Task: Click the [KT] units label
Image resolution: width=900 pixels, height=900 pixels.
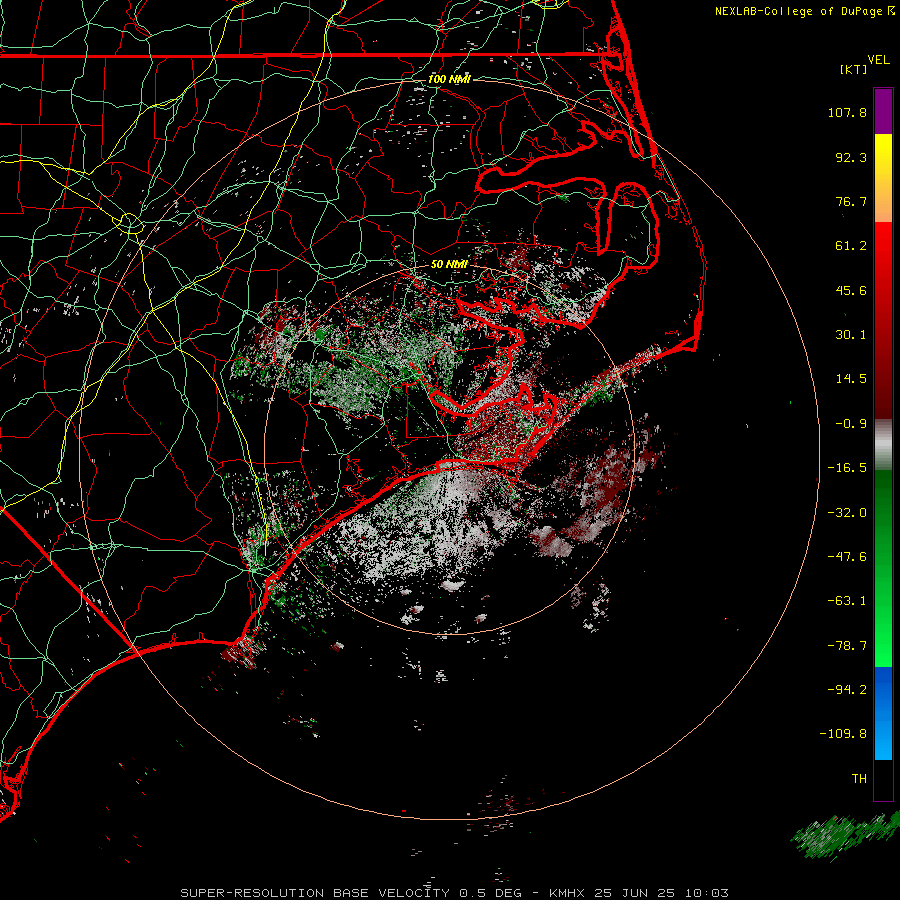Action: 854,69
